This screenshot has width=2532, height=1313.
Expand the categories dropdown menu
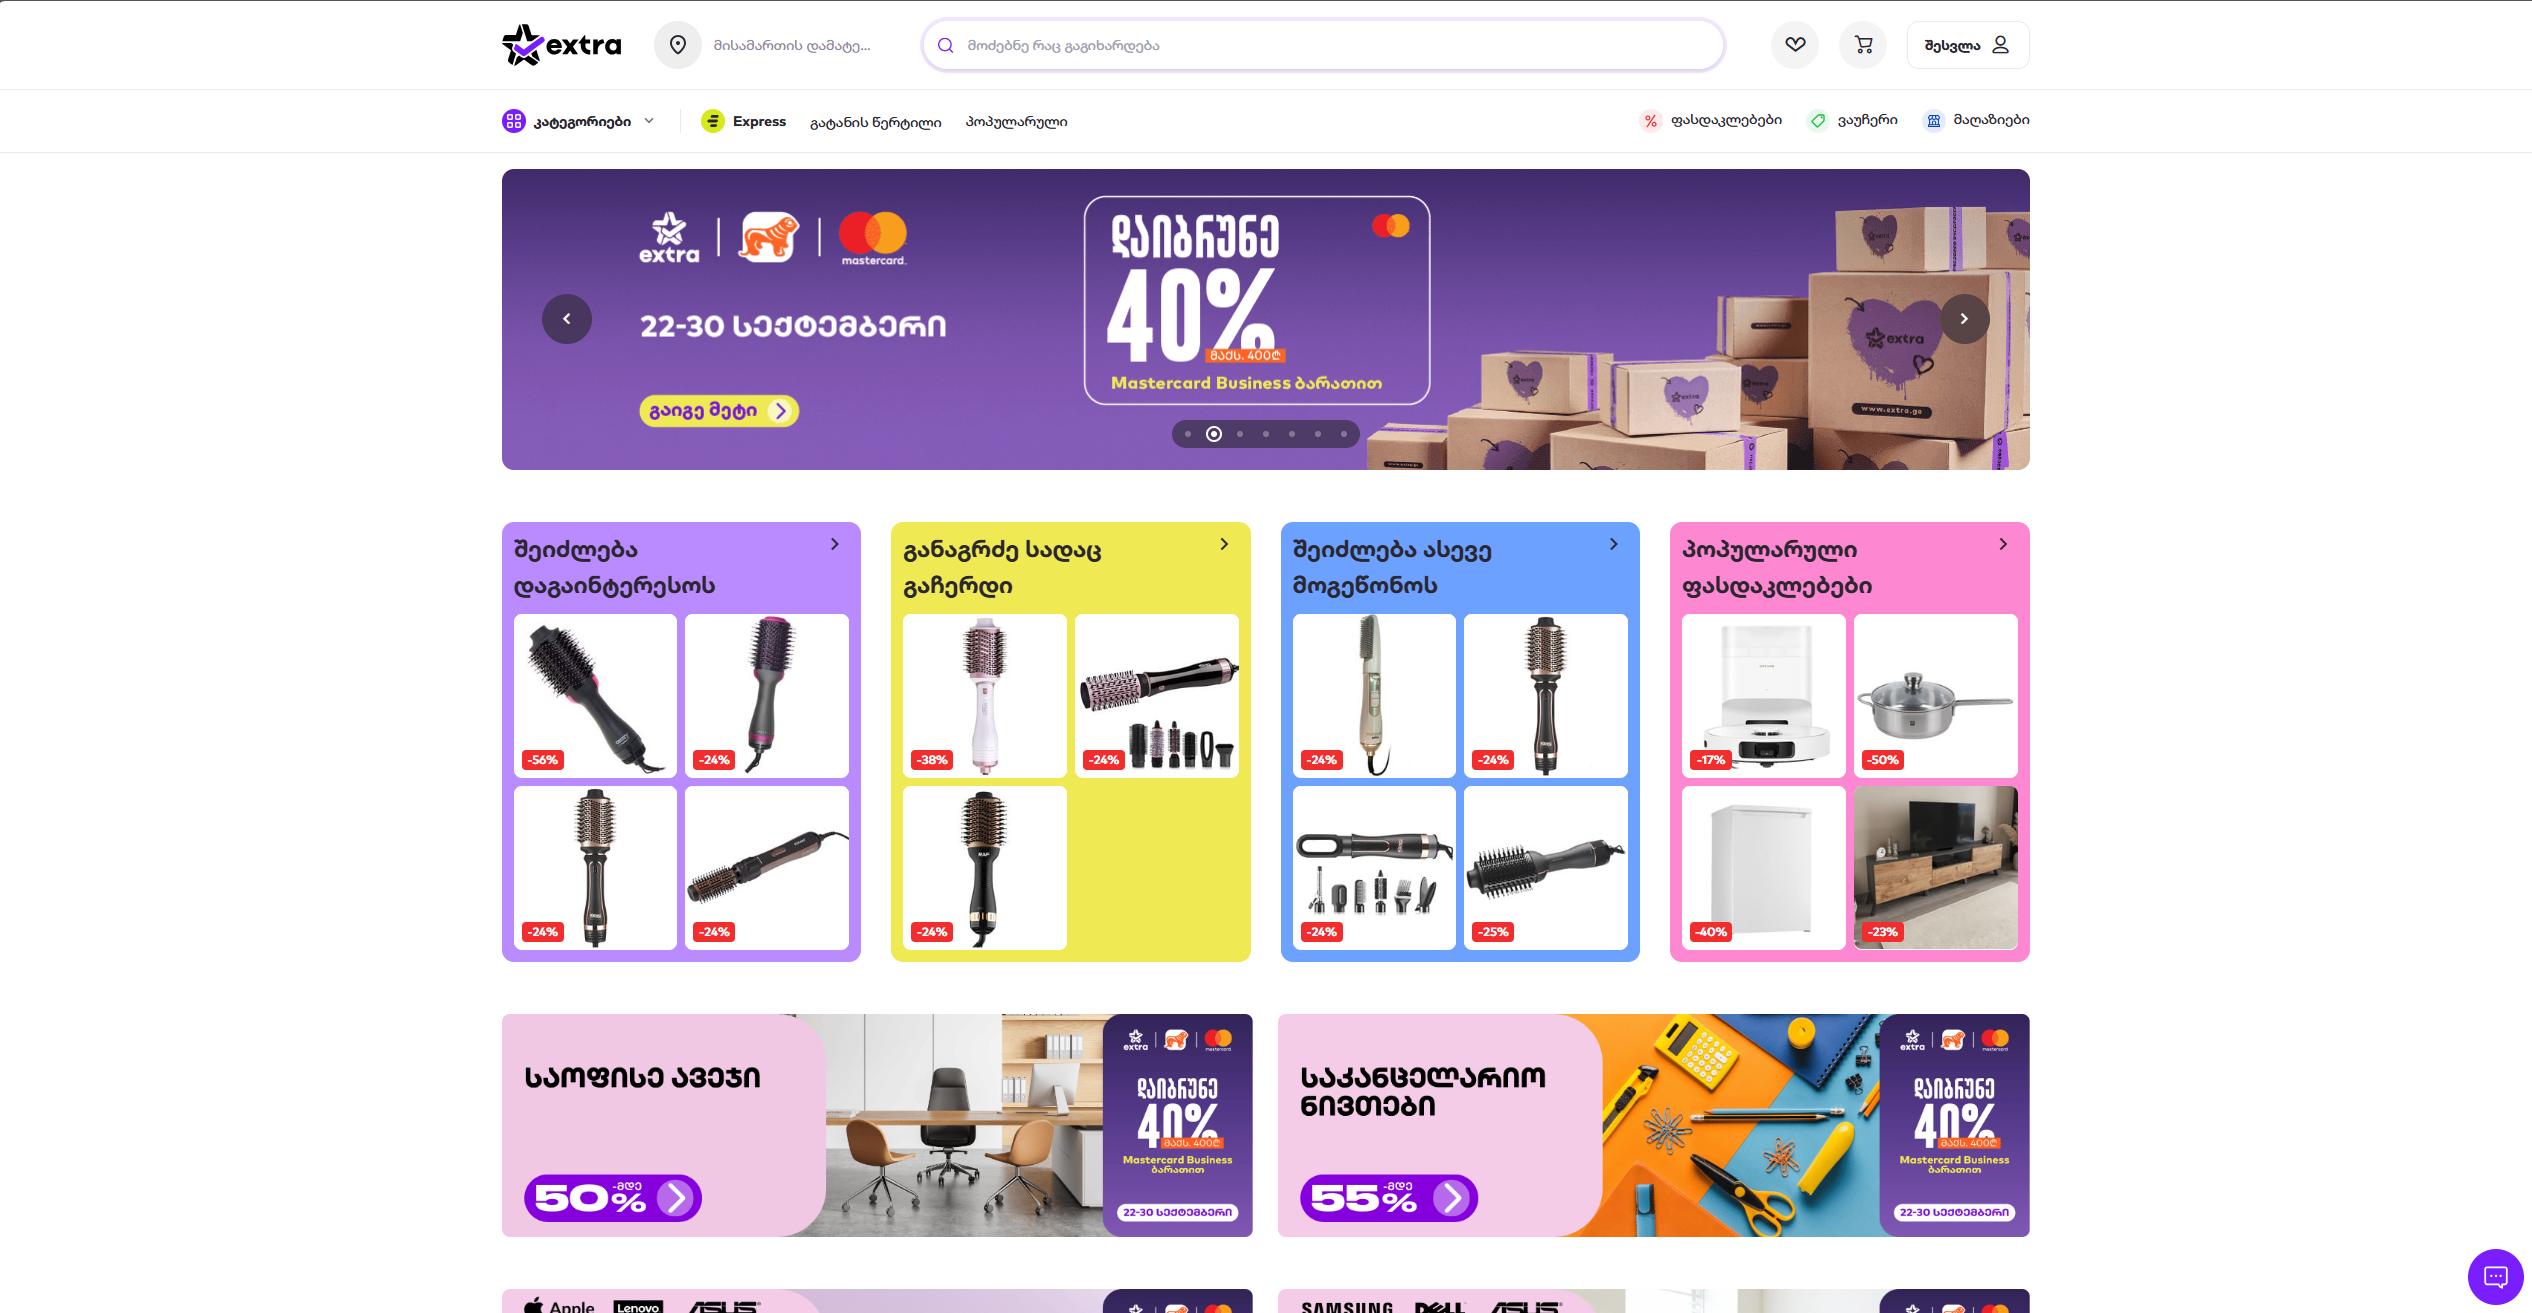click(579, 121)
